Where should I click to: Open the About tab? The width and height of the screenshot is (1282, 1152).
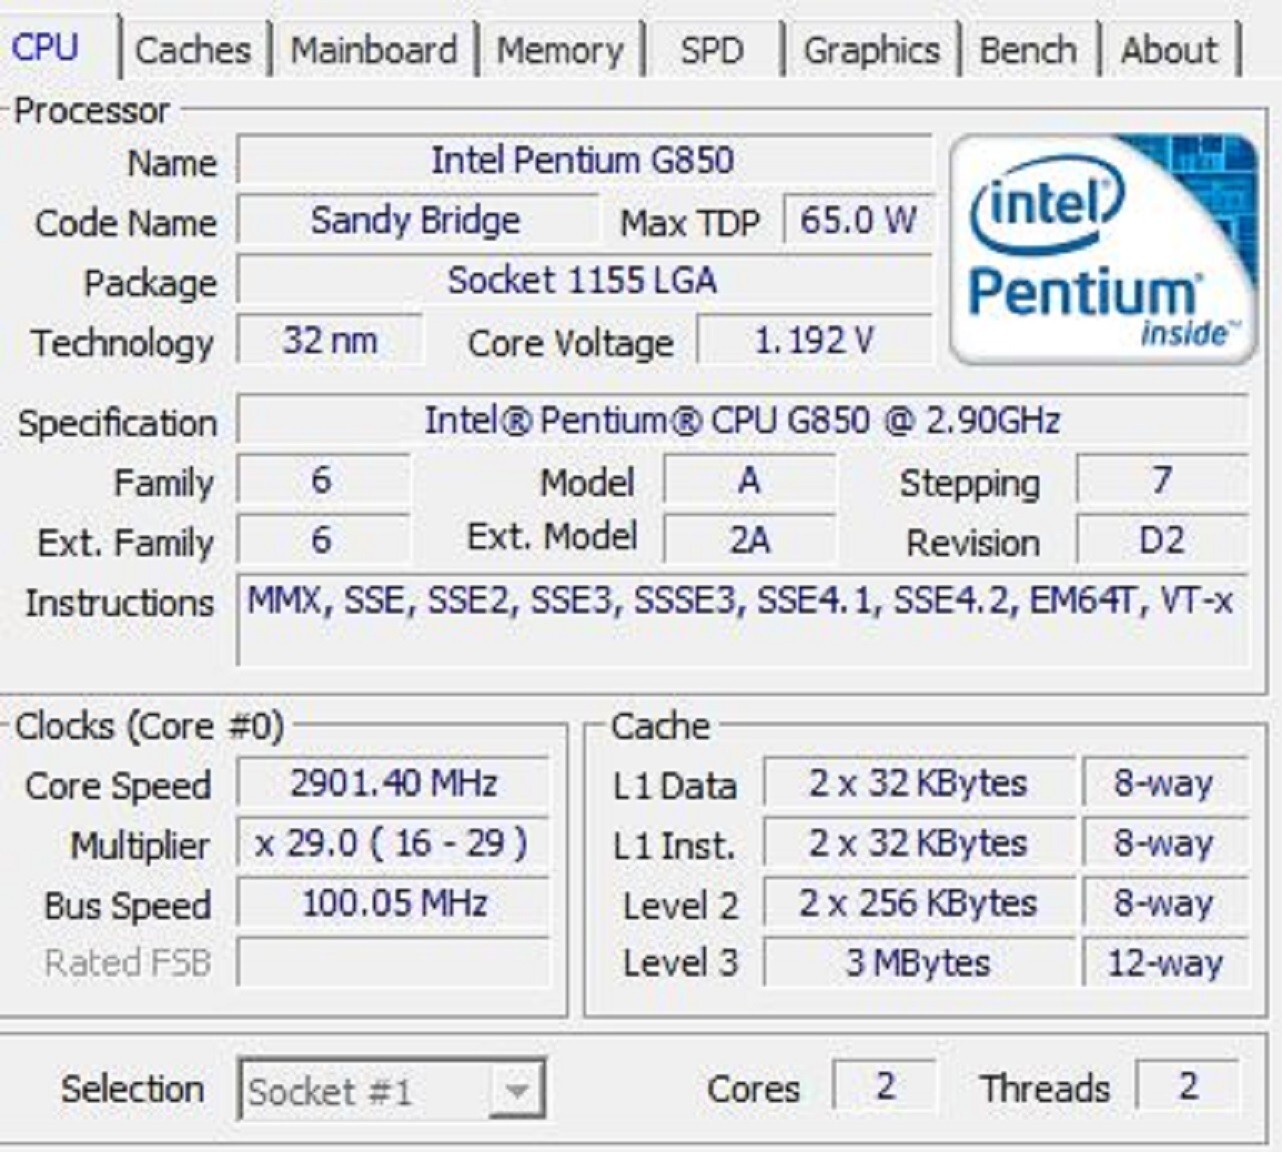point(1169,50)
